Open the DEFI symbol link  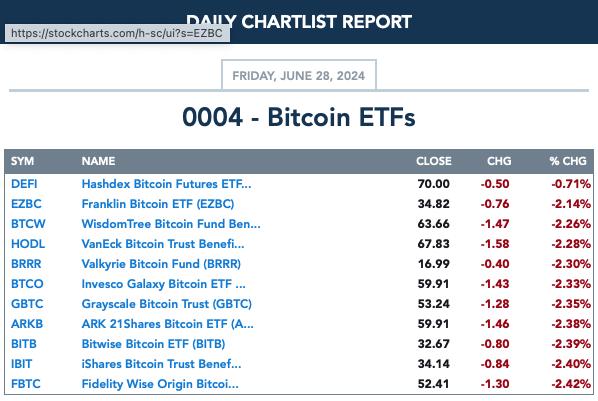[x=24, y=184]
